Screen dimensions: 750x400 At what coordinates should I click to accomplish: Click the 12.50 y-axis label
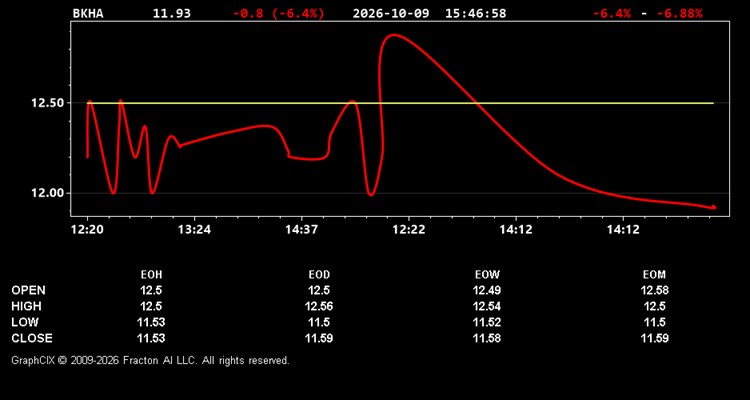[45, 103]
